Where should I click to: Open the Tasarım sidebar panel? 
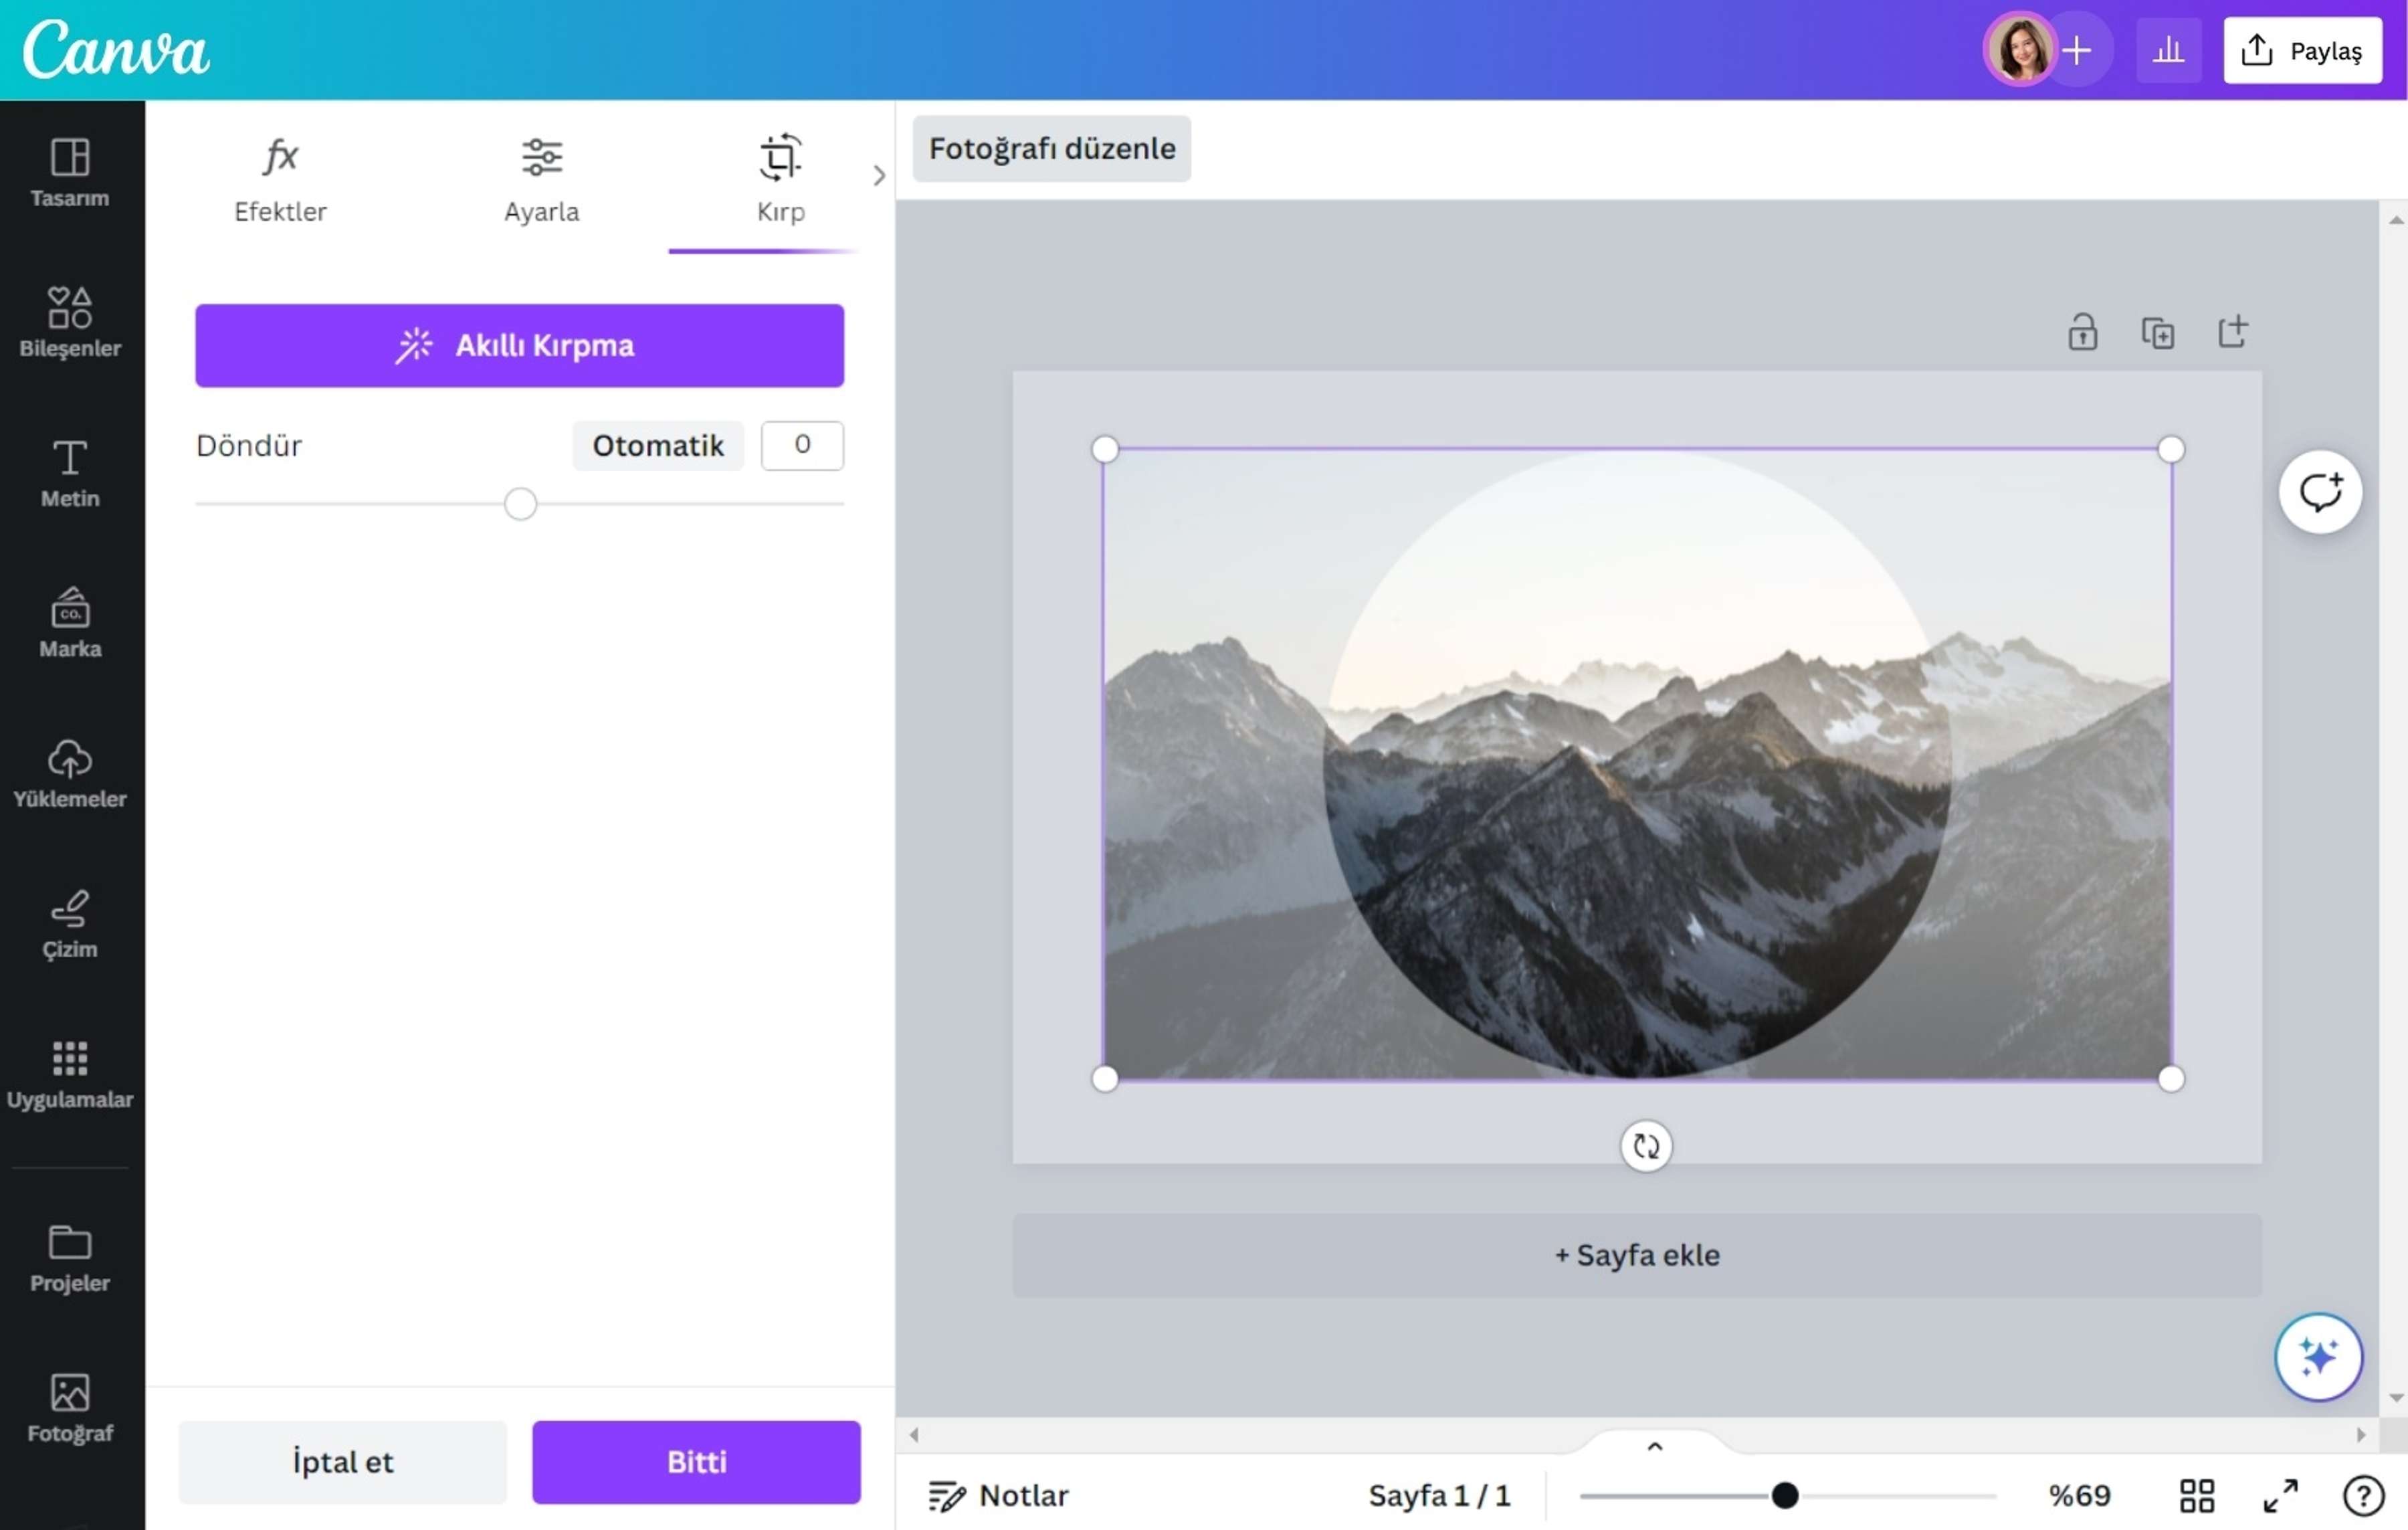point(70,172)
